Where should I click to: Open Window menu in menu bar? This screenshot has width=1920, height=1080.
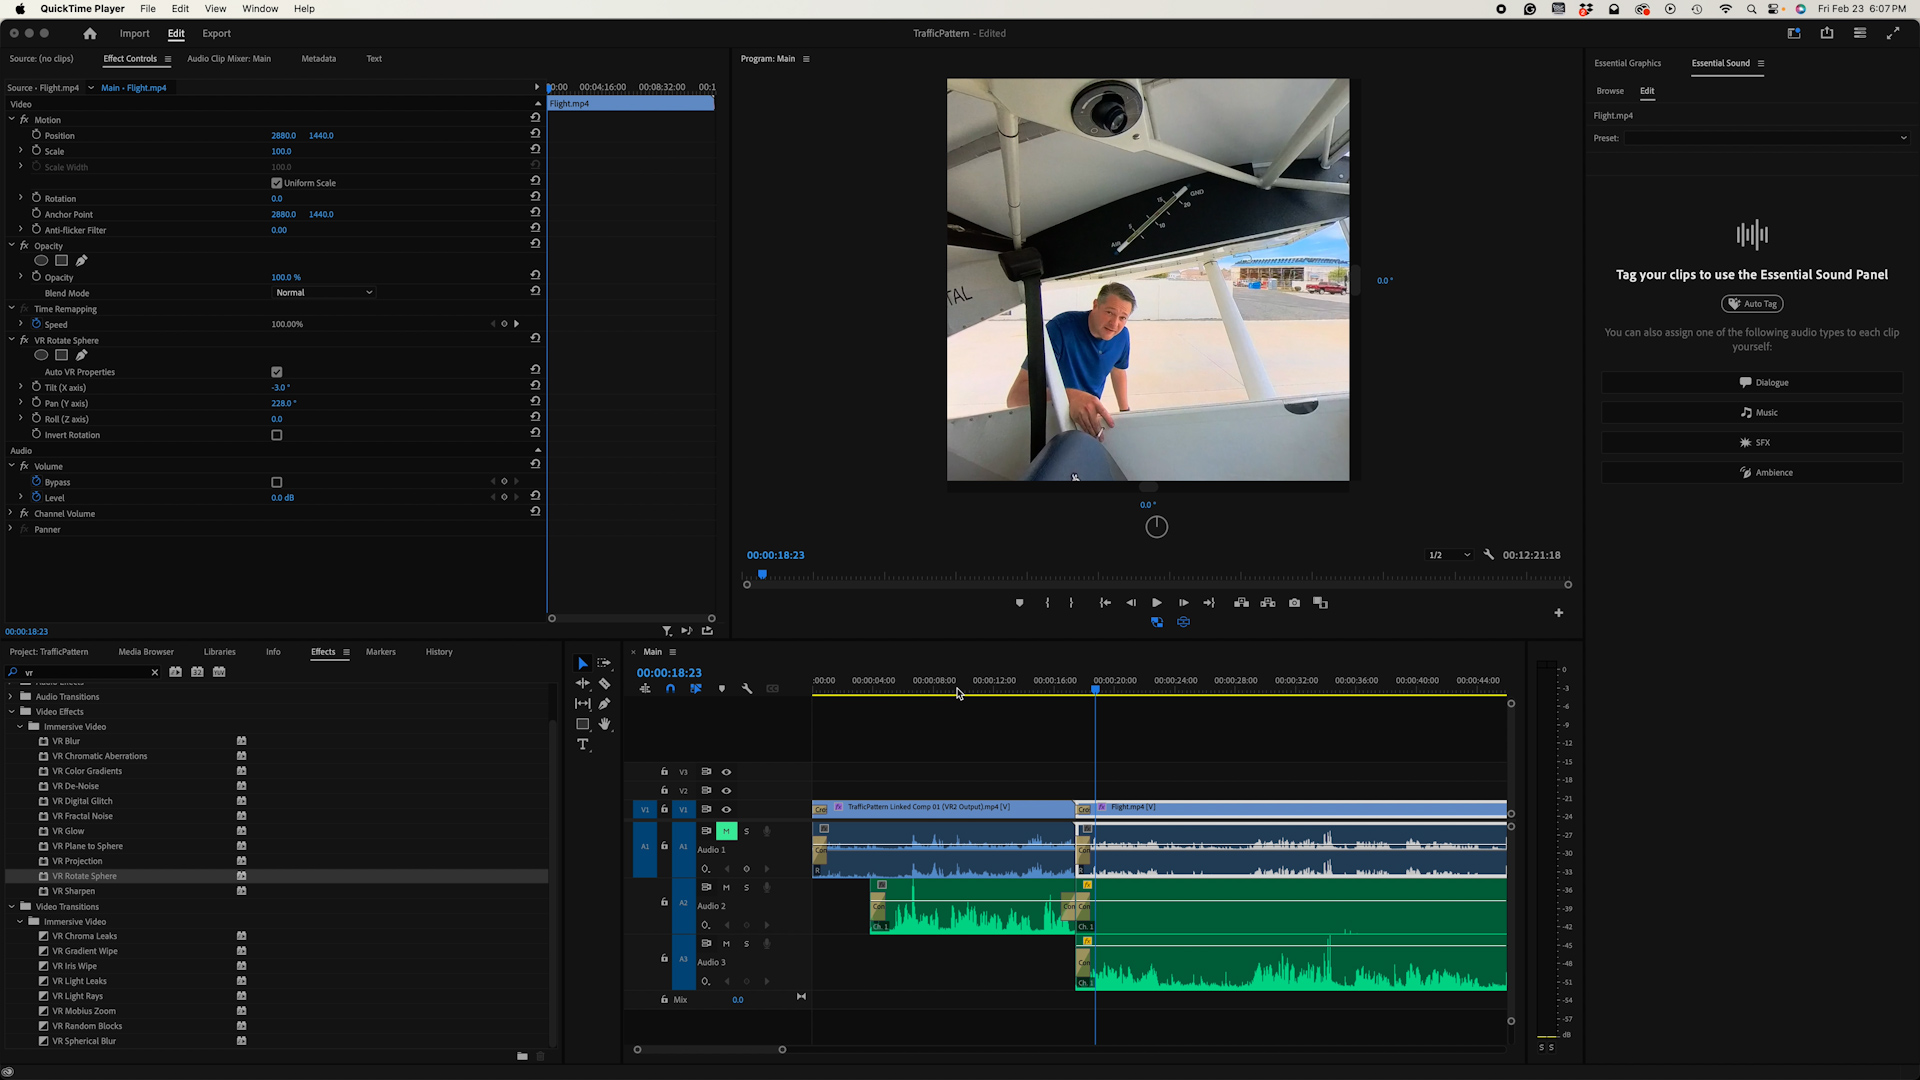260,9
